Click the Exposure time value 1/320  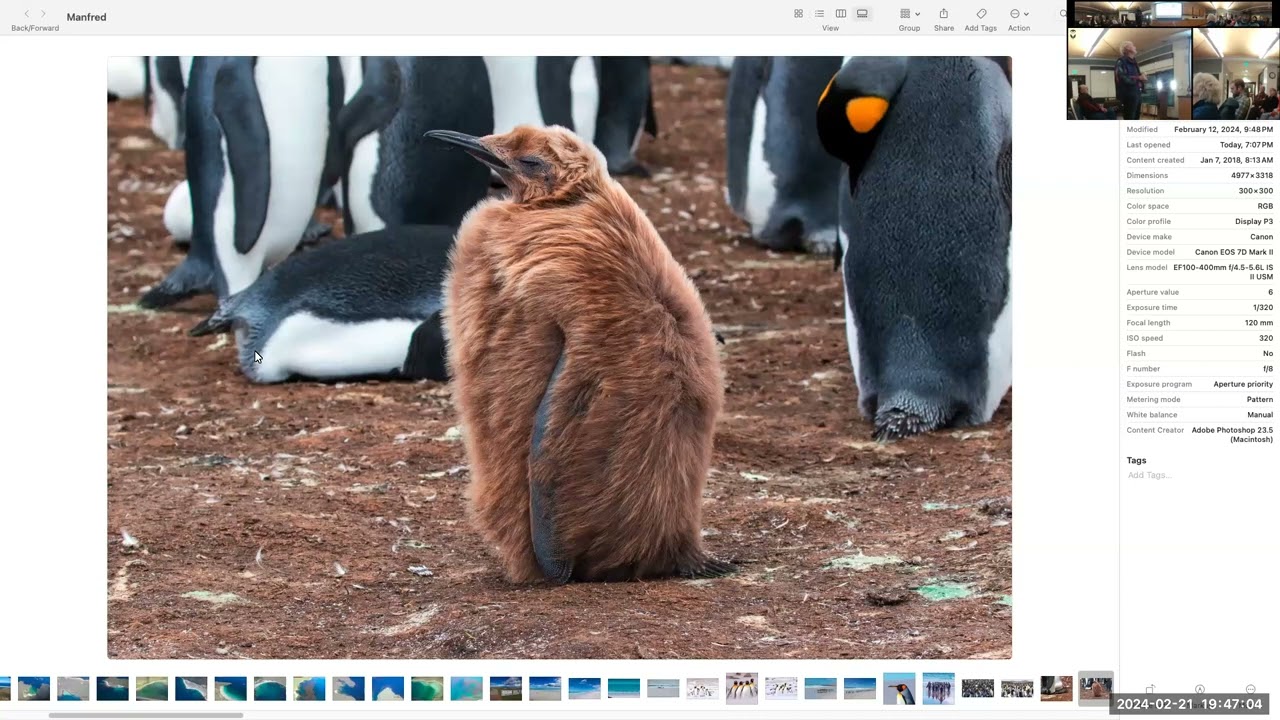(x=1263, y=308)
